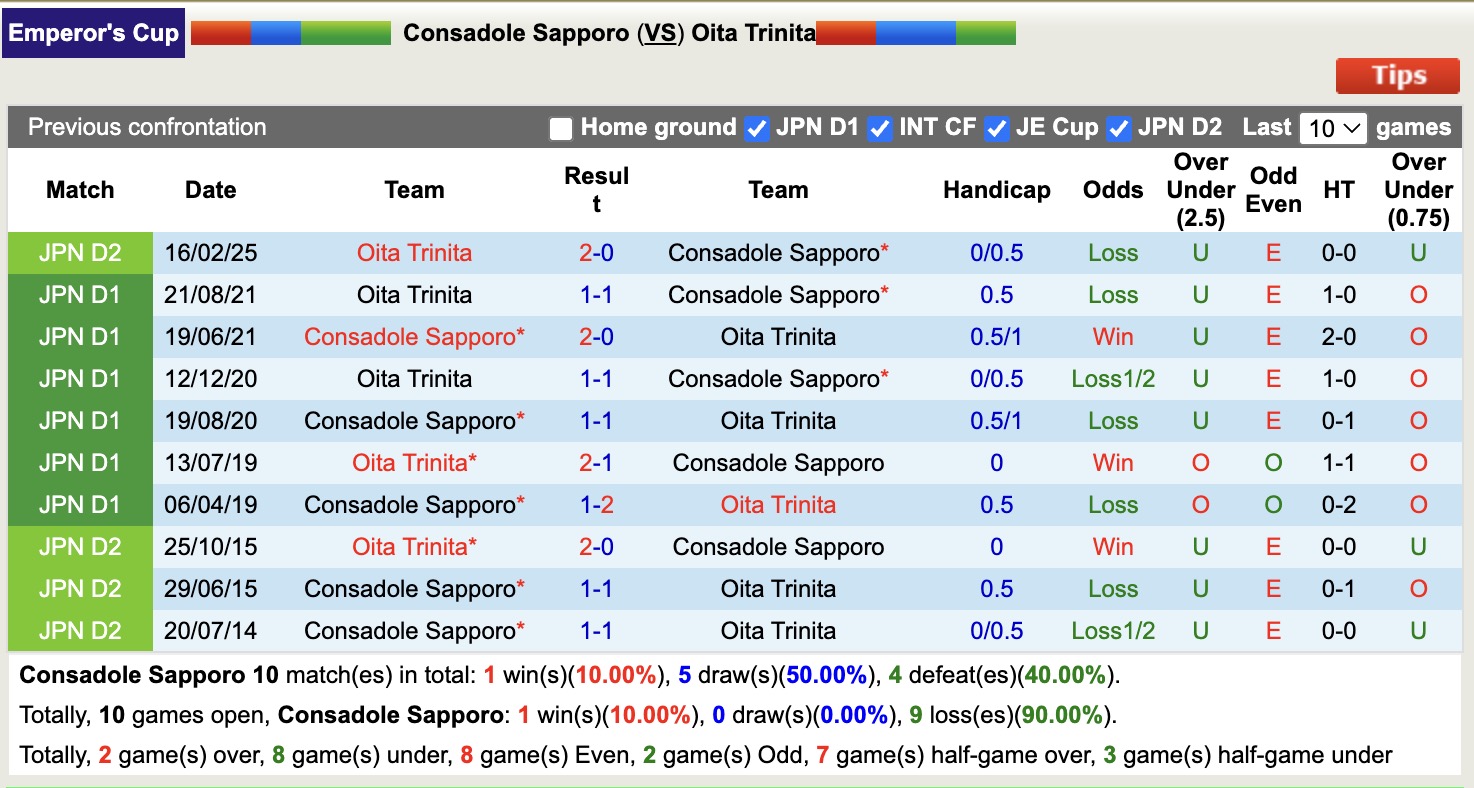1474x788 pixels.
Task: Select the Handicap column header
Action: (x=996, y=189)
